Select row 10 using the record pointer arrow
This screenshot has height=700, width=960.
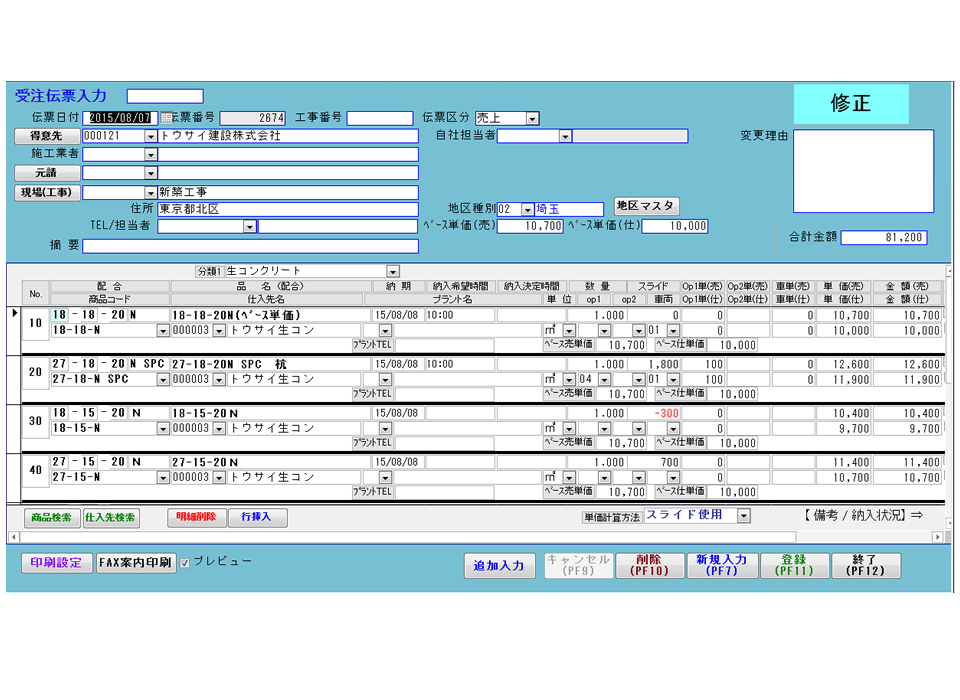coord(14,314)
